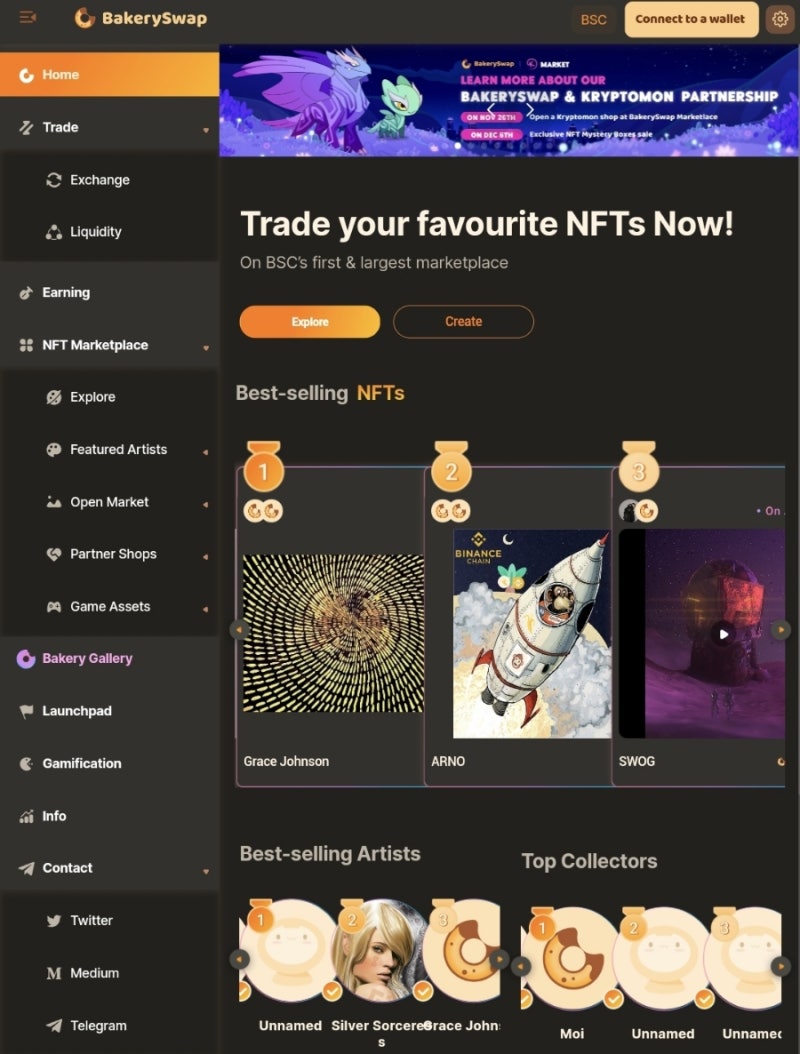Open the settings gear icon

tap(780, 19)
